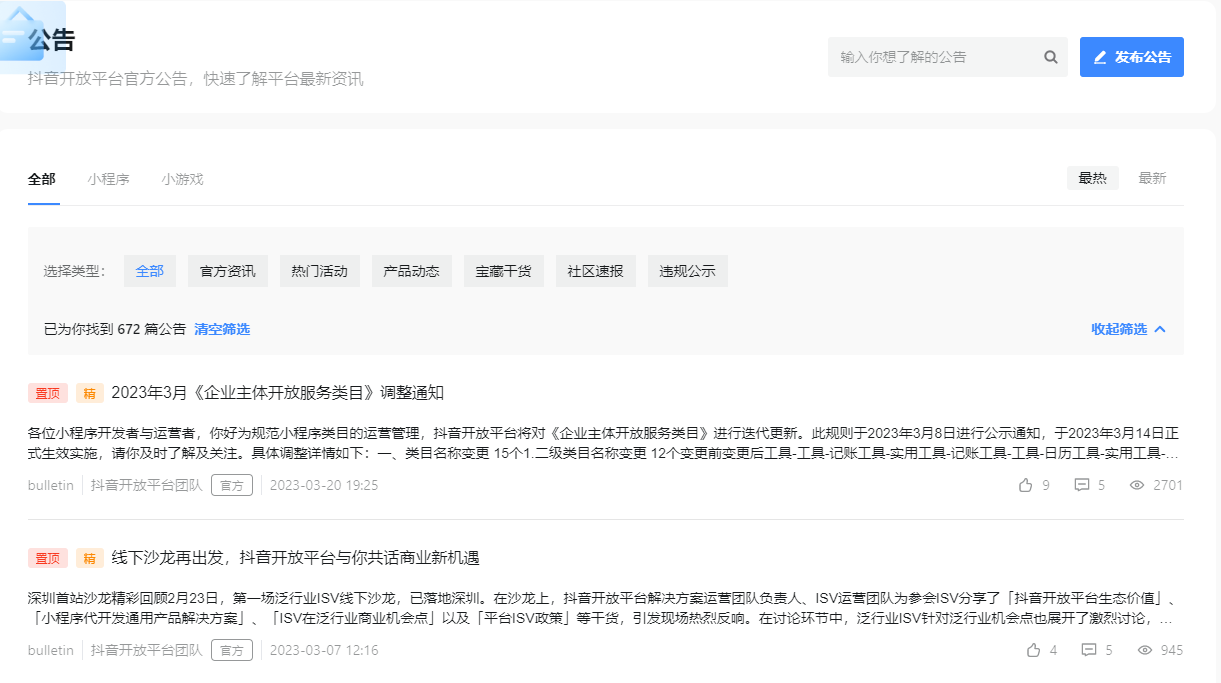Sort announcements by 最热
This screenshot has width=1221, height=683.
(x=1092, y=178)
